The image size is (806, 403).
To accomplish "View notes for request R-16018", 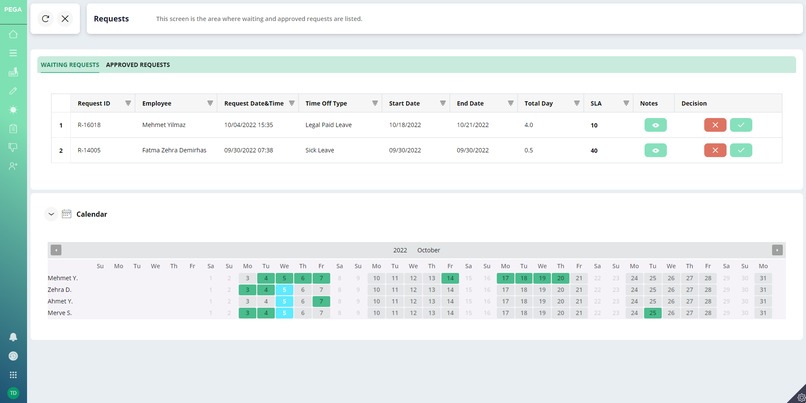I will (655, 125).
